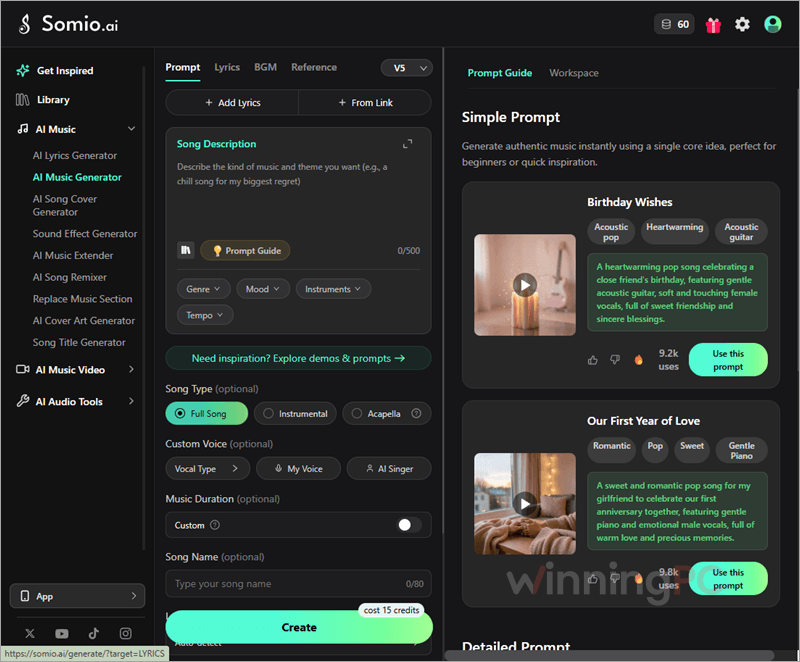Open settings via the gear icon
This screenshot has height=662, width=800.
pyautogui.click(x=742, y=24)
